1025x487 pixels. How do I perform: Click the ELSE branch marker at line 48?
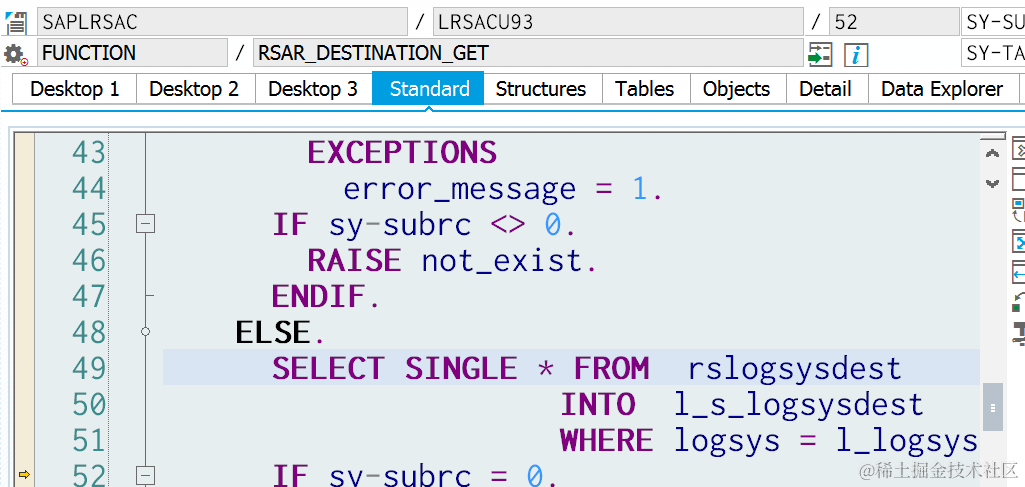(x=145, y=332)
